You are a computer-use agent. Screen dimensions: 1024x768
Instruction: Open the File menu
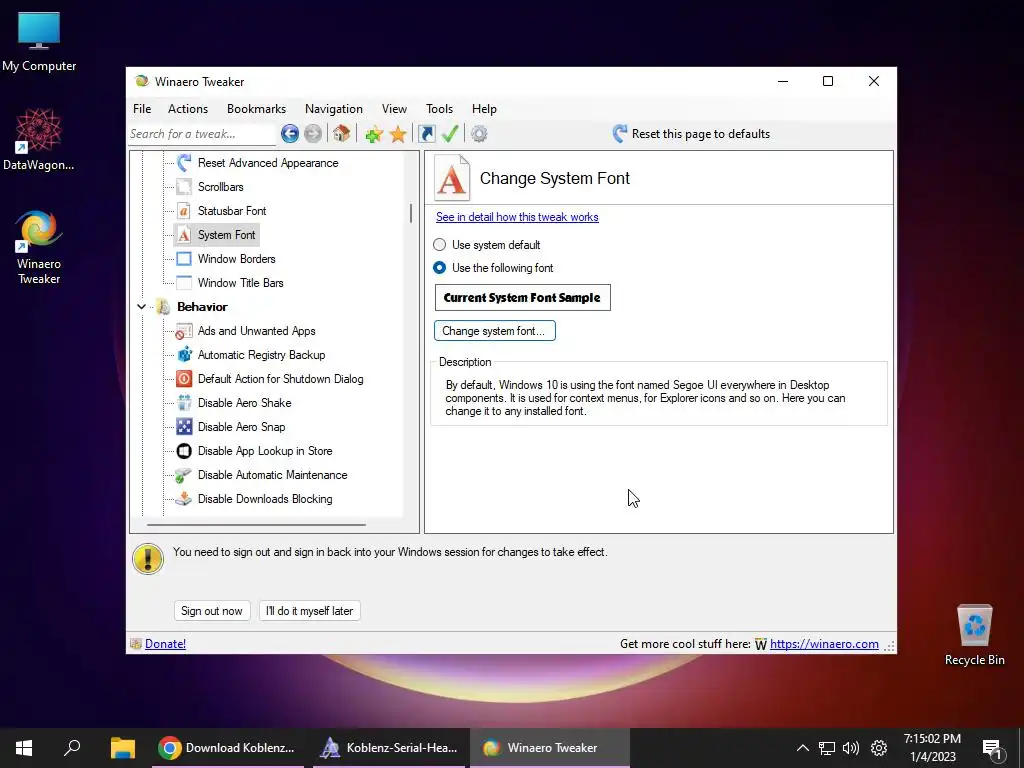[x=142, y=109]
